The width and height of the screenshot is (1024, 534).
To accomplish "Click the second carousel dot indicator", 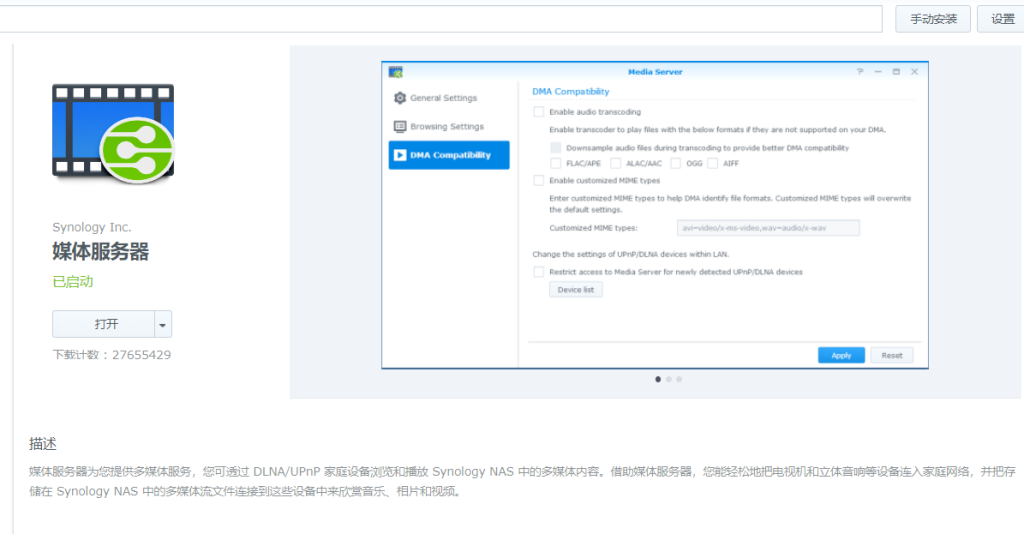I will 669,379.
